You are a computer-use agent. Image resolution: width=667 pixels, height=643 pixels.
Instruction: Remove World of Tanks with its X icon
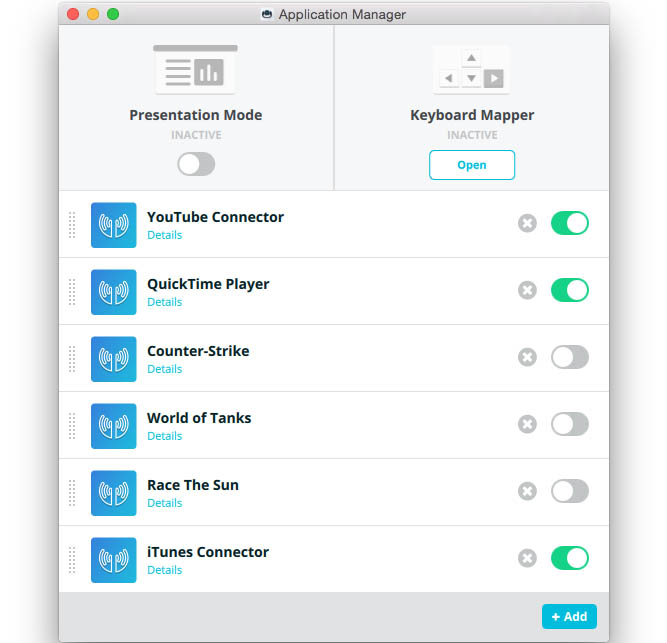point(527,424)
